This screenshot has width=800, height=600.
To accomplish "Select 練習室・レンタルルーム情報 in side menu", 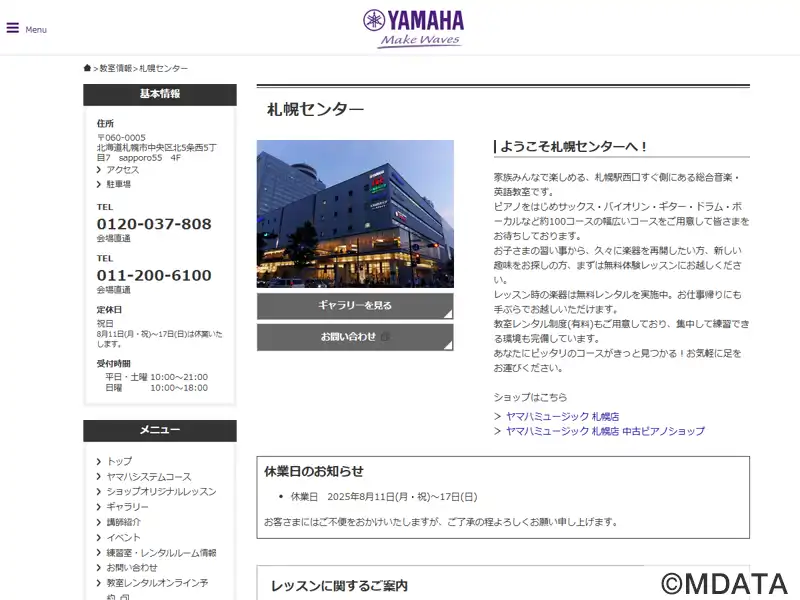I will pos(161,553).
